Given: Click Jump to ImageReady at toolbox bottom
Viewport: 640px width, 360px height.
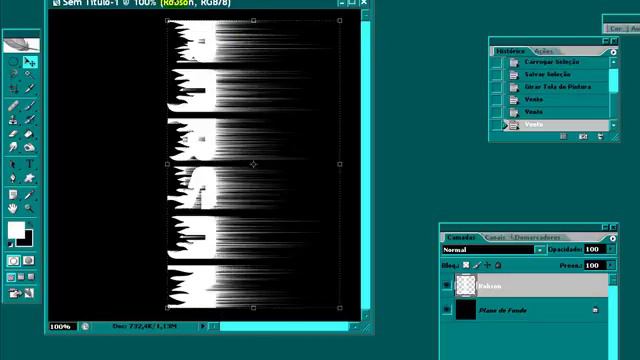Looking at the screenshot, I should [22, 293].
